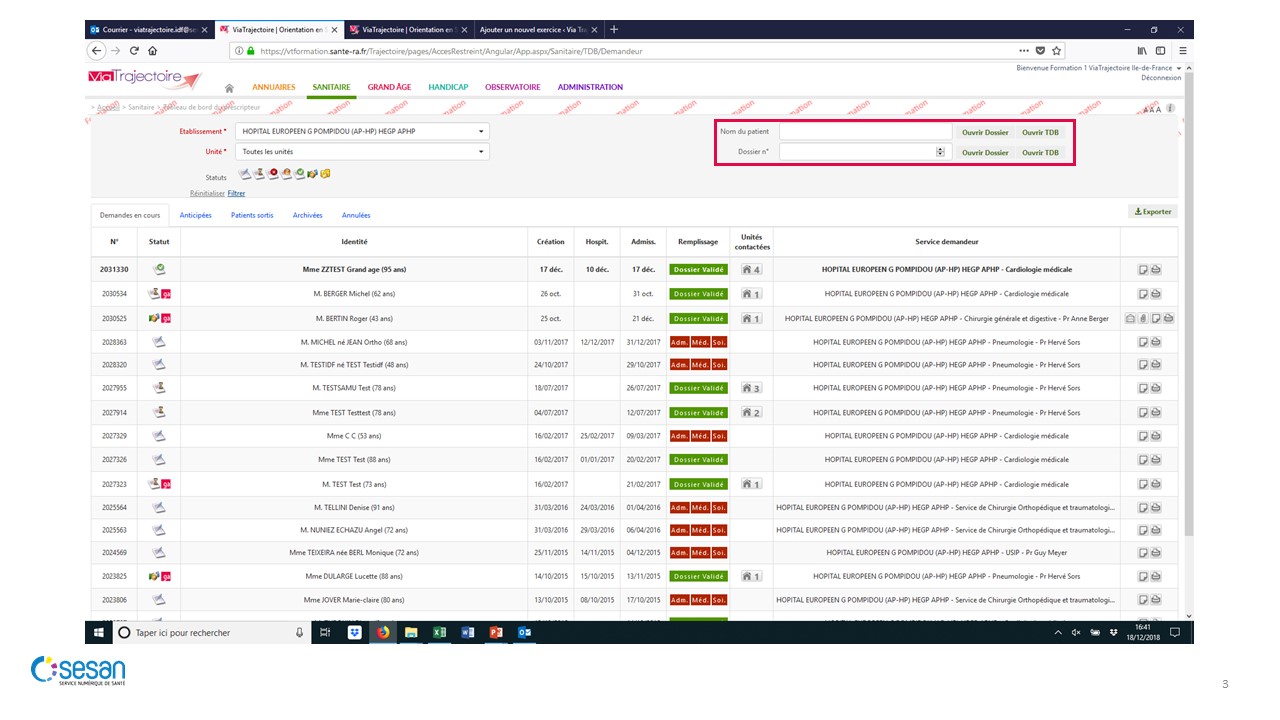Click the attachment icon in M. BERTIN Roger row
The height and width of the screenshot is (720, 1280).
coord(1143,319)
